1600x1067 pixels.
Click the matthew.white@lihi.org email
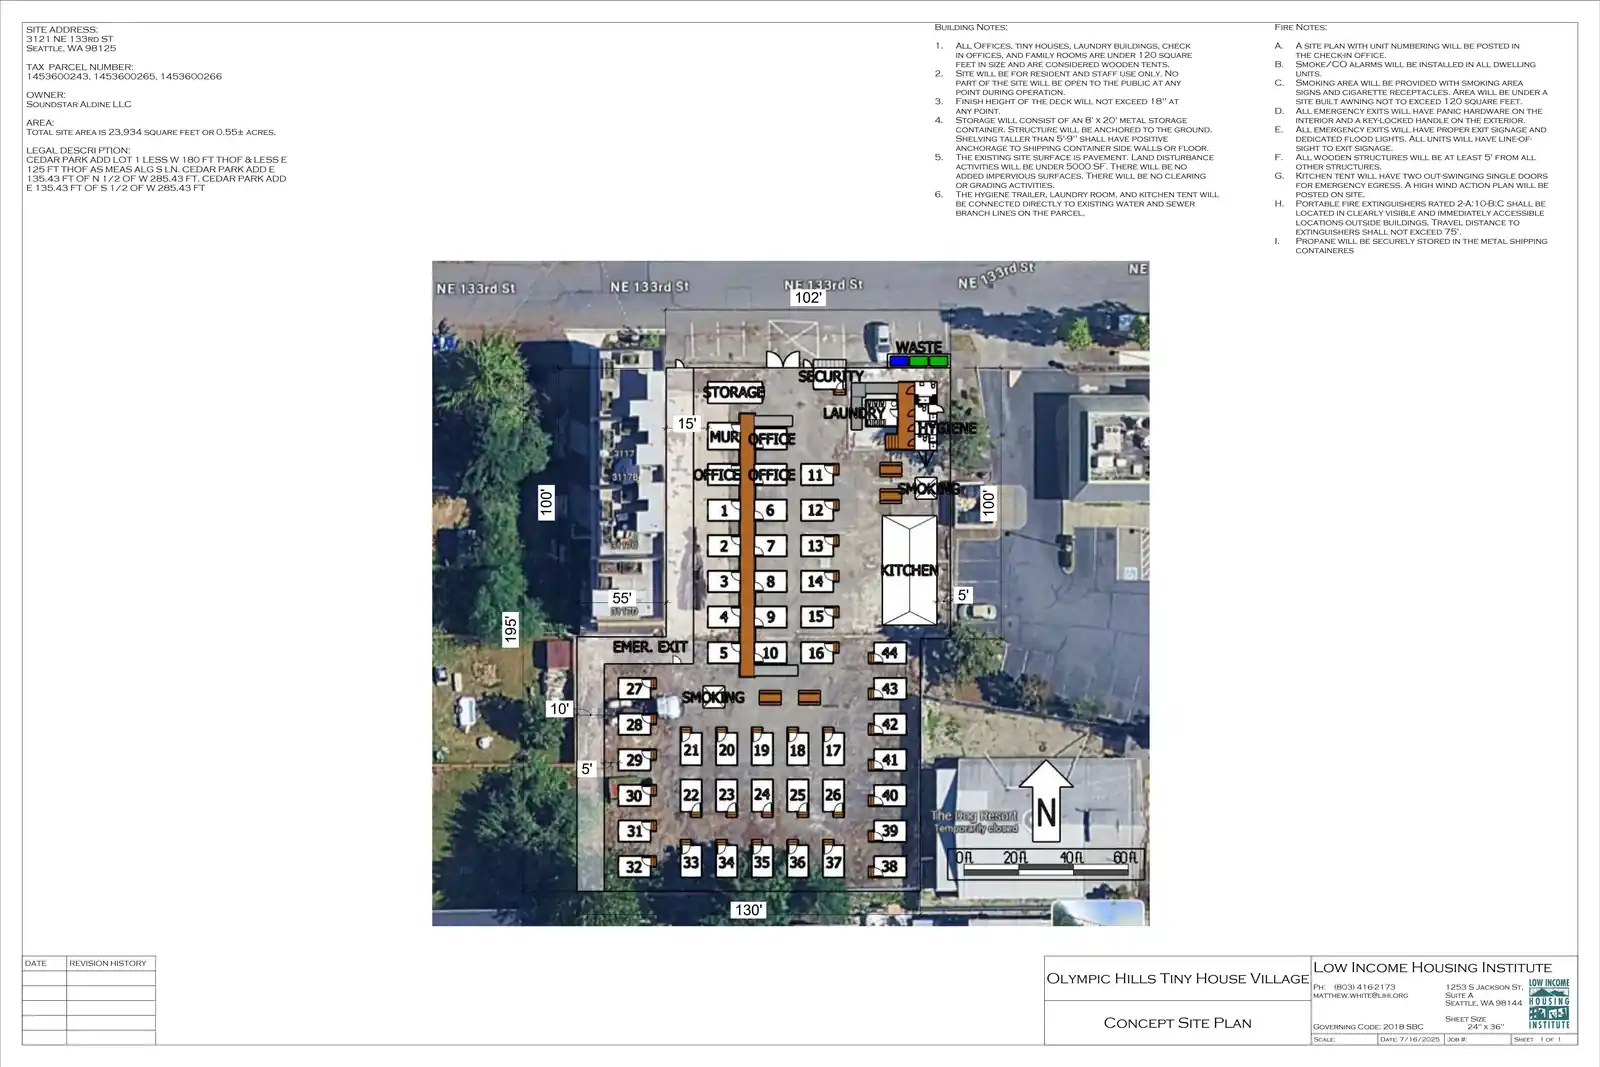1360,995
